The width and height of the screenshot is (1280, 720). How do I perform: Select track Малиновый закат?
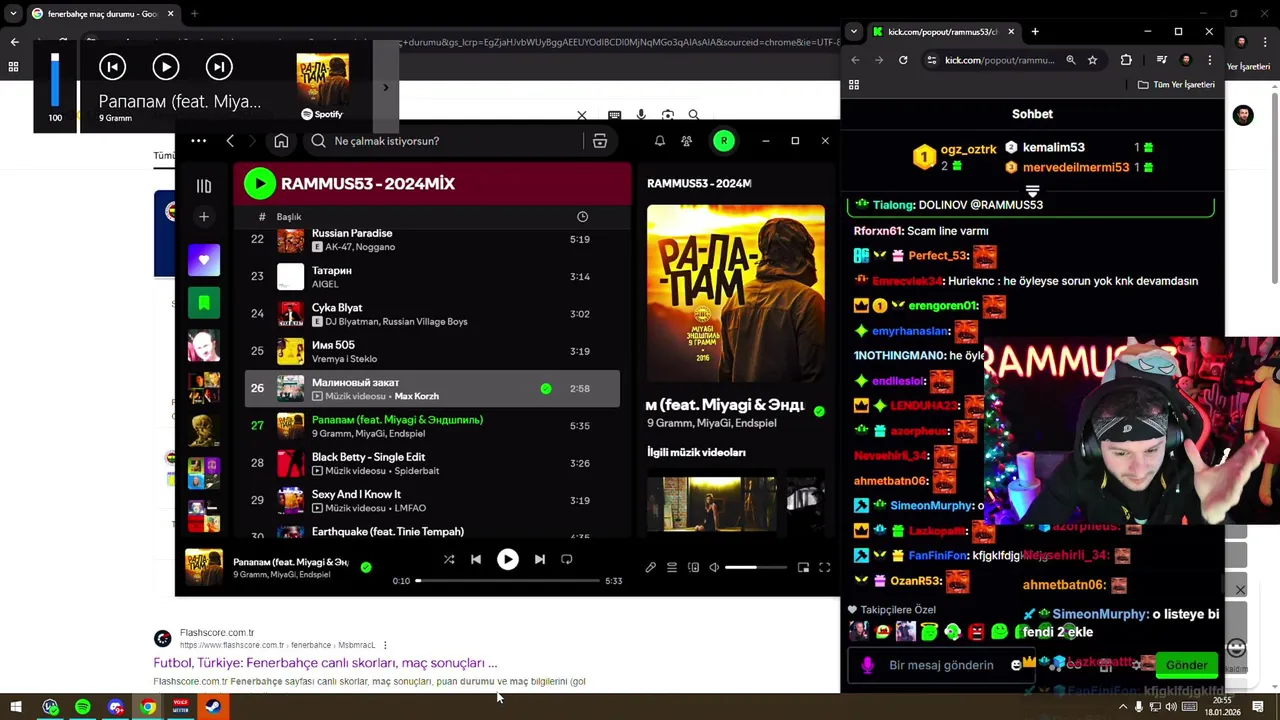pyautogui.click(x=432, y=388)
